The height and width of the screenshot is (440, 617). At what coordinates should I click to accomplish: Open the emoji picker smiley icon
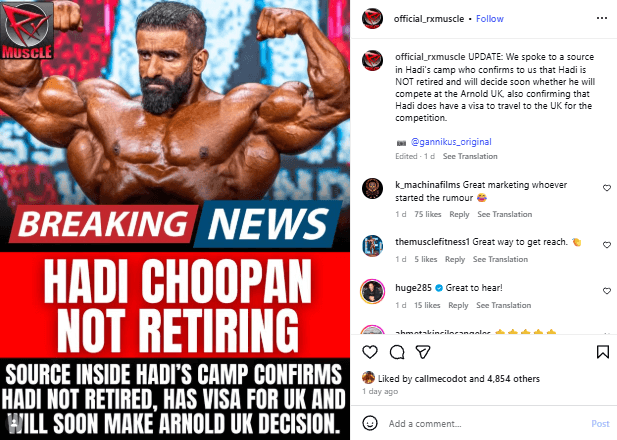click(369, 423)
